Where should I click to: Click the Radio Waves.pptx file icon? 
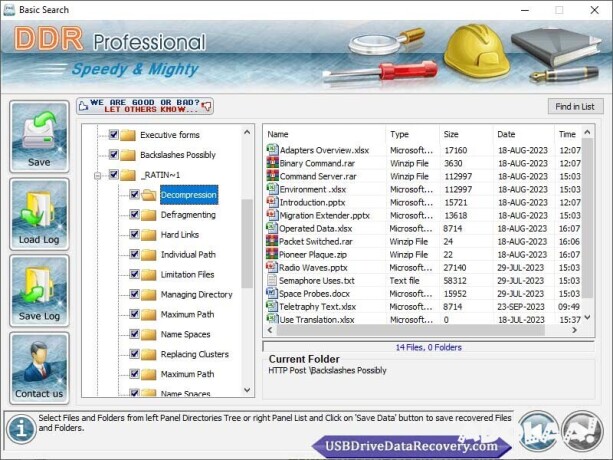(x=272, y=267)
